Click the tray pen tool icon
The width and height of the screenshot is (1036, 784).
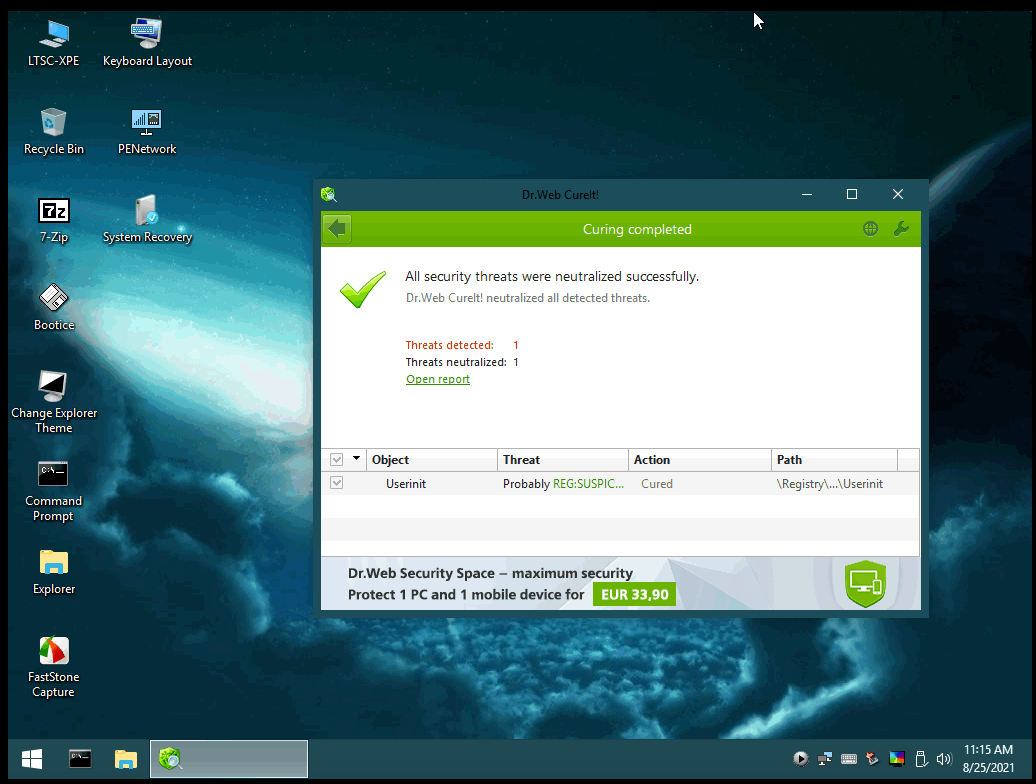[873, 759]
